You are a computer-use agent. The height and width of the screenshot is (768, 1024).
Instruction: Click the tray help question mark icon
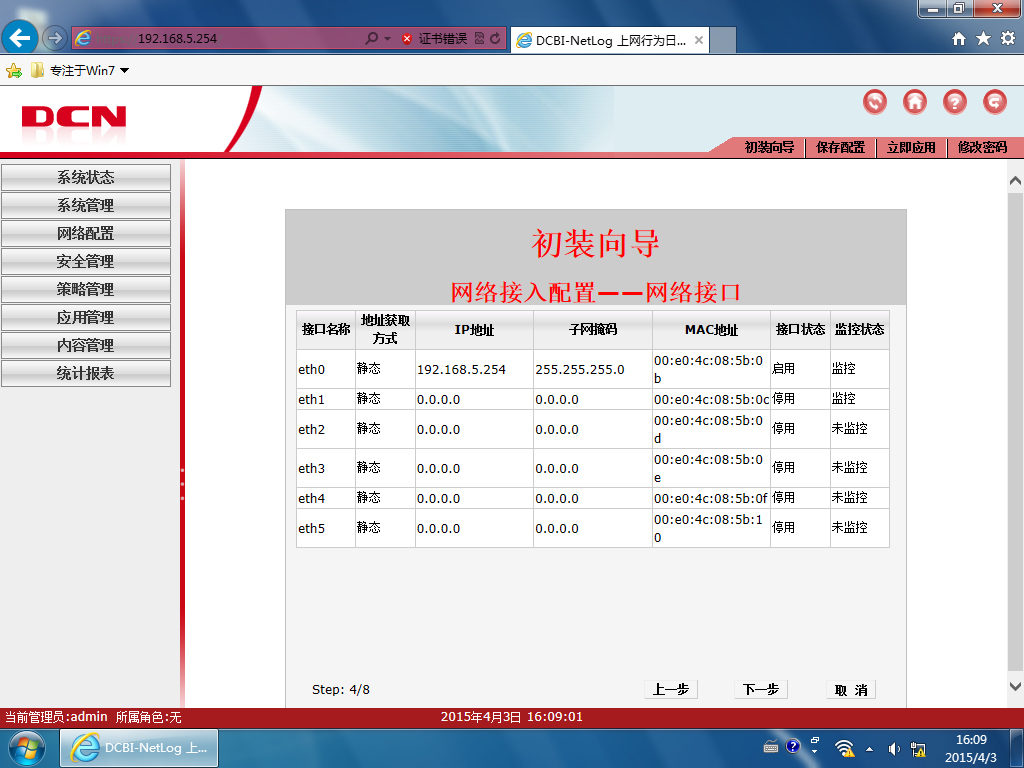click(793, 746)
